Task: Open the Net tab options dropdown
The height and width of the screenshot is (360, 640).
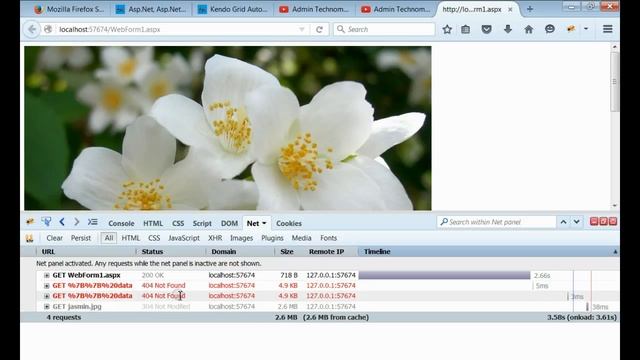Action: coord(264,223)
